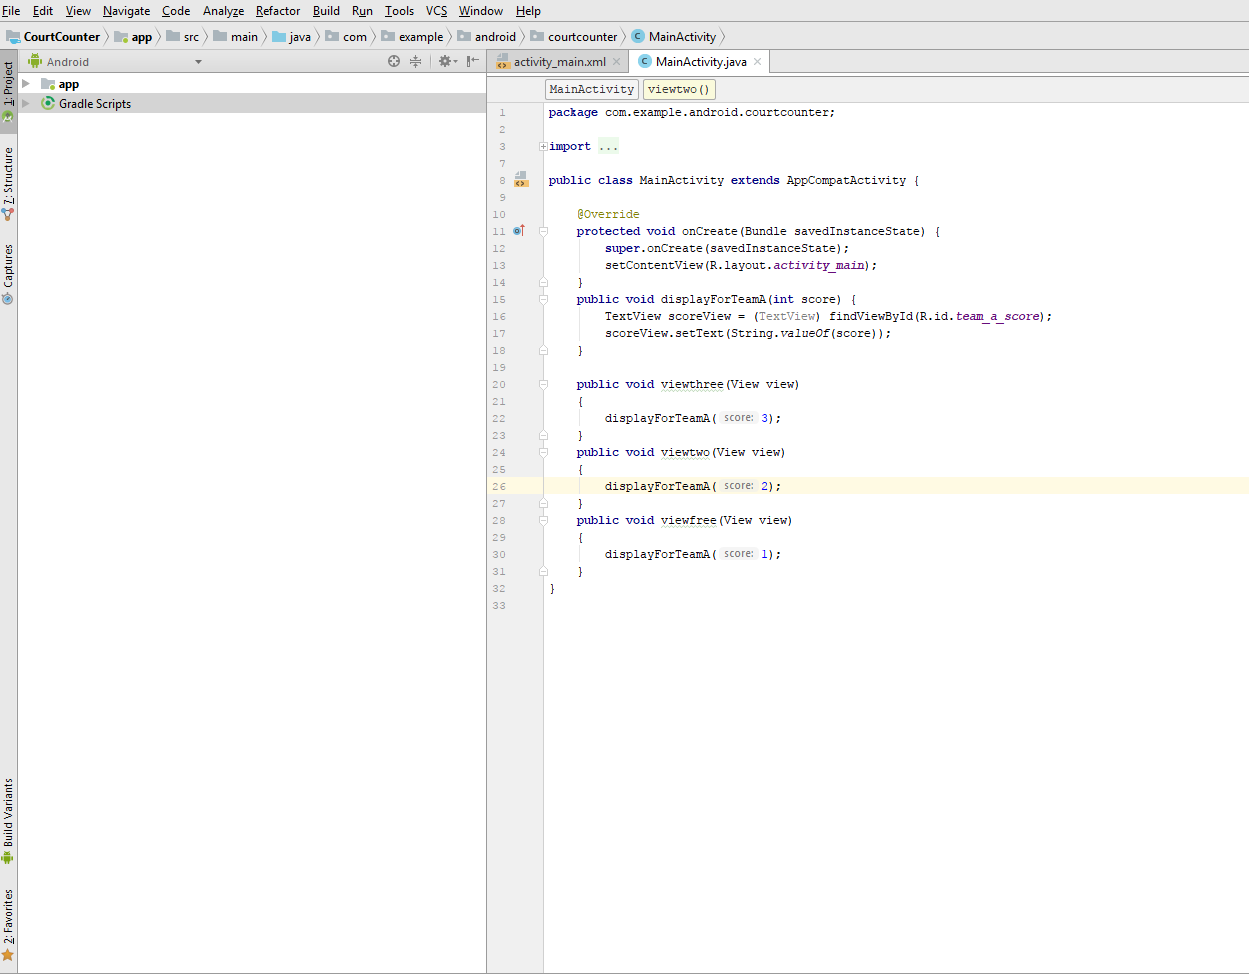Image resolution: width=1249 pixels, height=974 pixels.
Task: Expand the folded import statements
Action: (x=543, y=147)
